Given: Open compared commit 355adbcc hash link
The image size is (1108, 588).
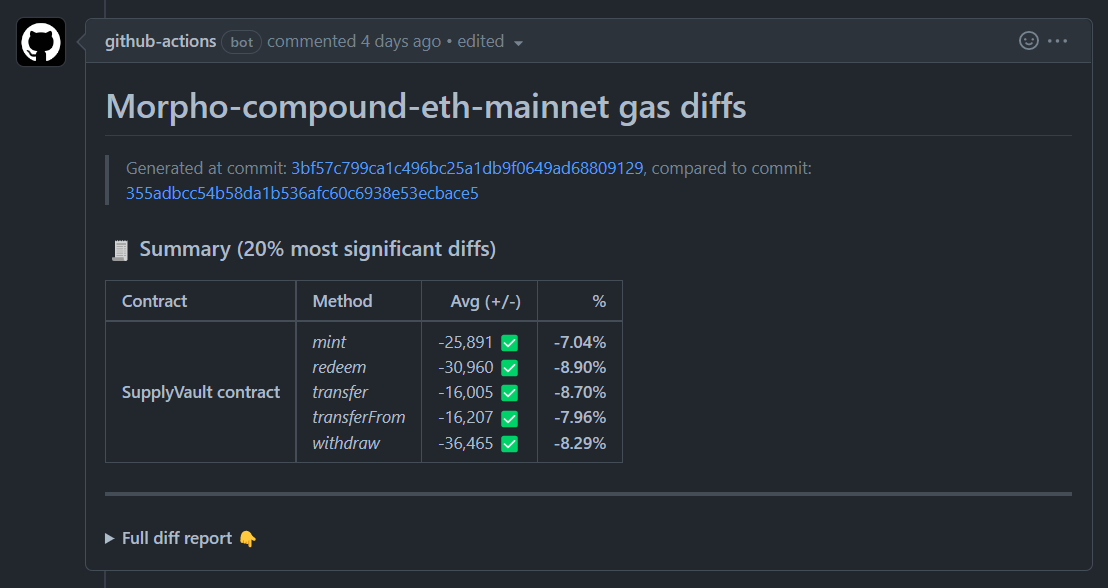Looking at the screenshot, I should tap(302, 193).
